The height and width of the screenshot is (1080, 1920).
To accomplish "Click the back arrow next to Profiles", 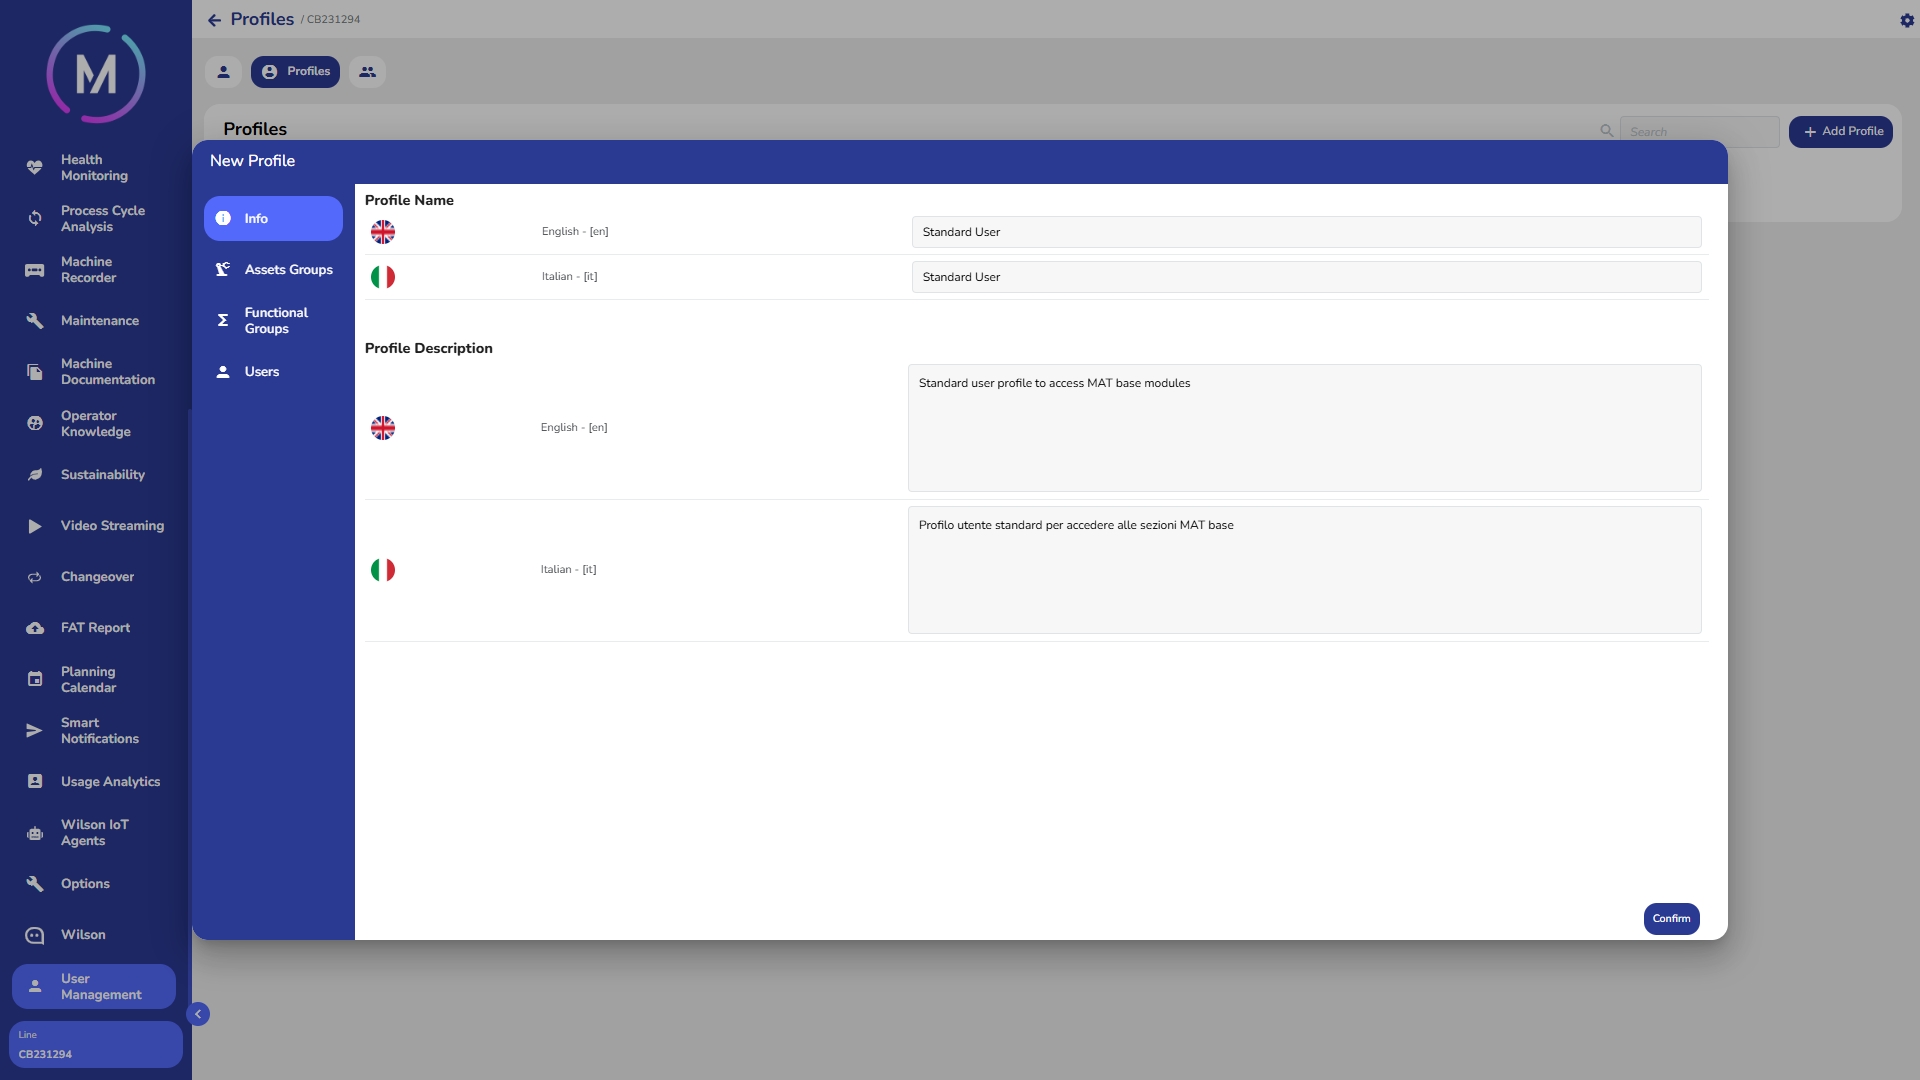I will tap(214, 20).
